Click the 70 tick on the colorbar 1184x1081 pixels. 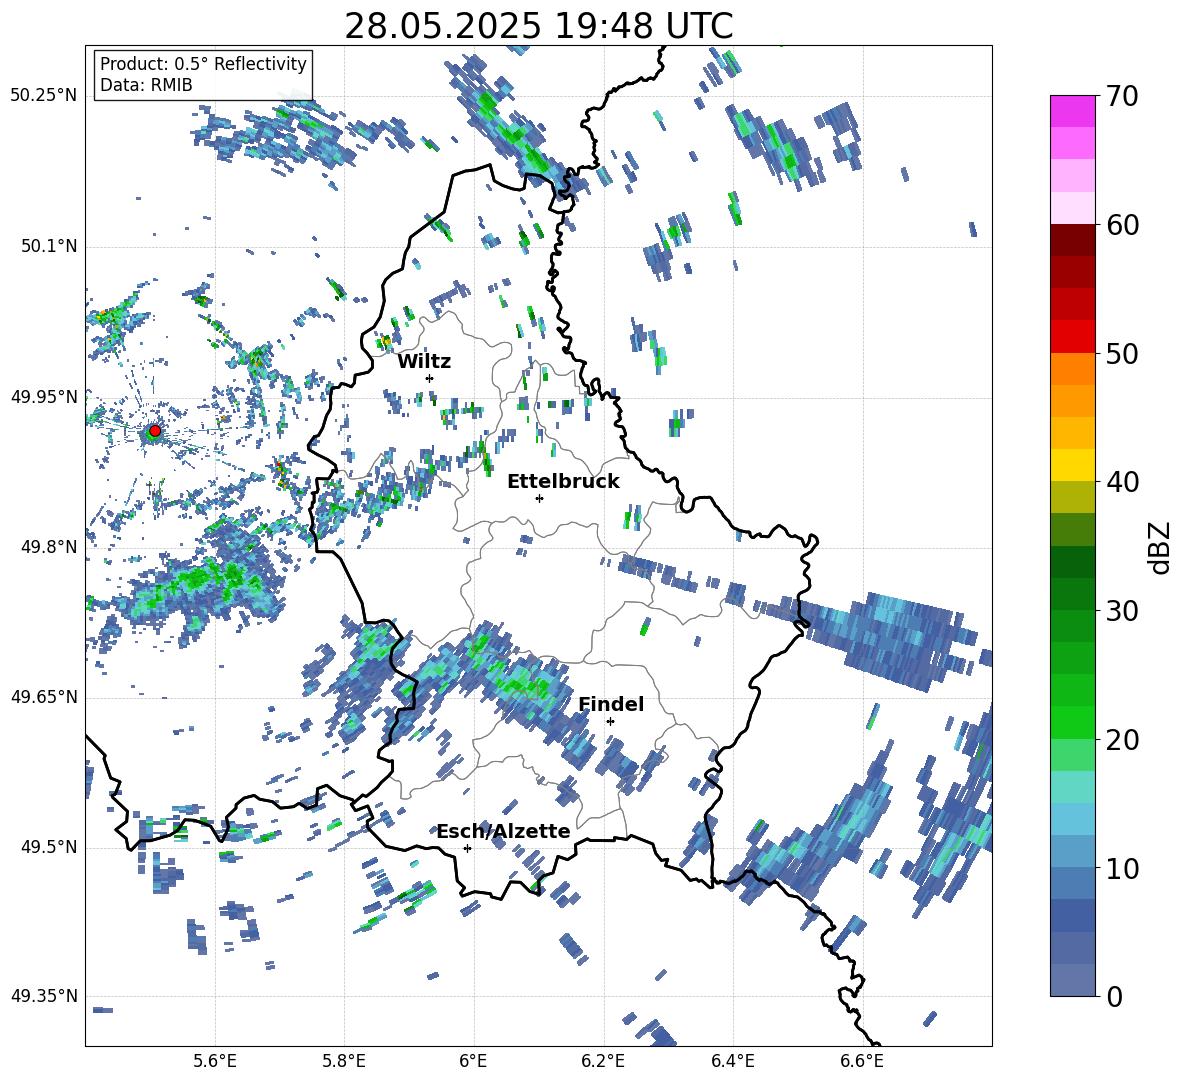tap(1122, 96)
